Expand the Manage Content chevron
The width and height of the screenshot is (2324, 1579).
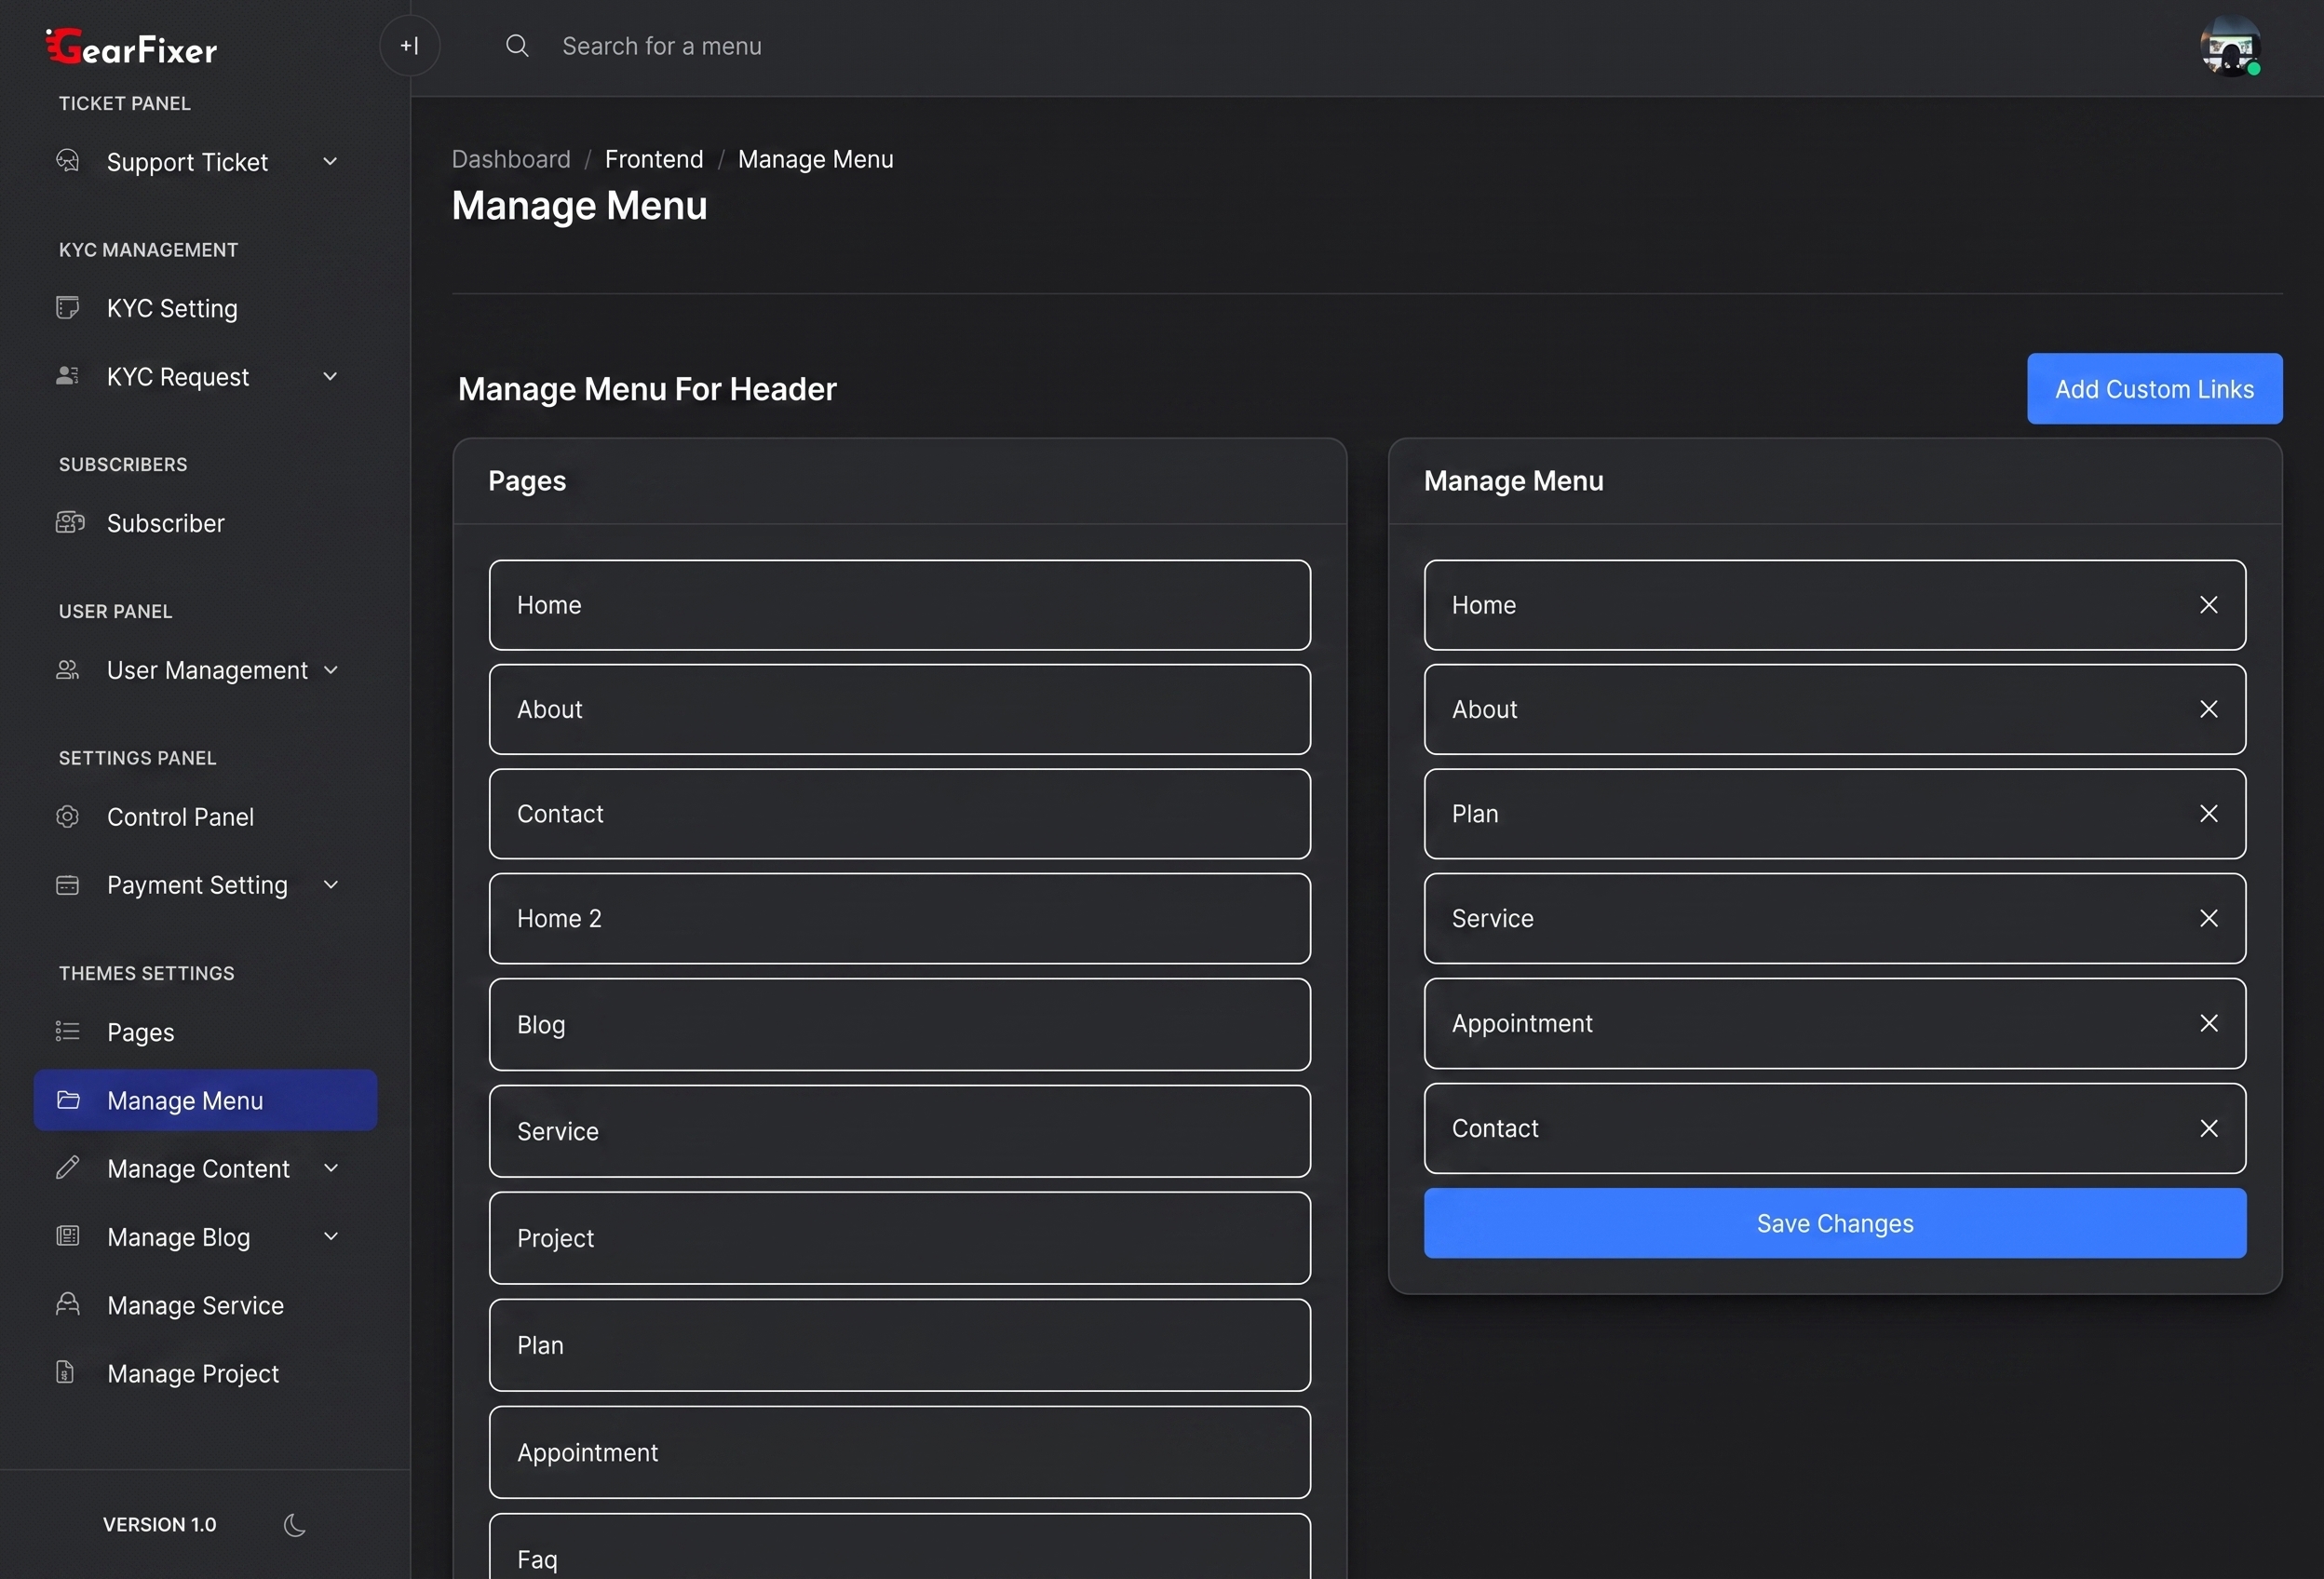tap(330, 1167)
